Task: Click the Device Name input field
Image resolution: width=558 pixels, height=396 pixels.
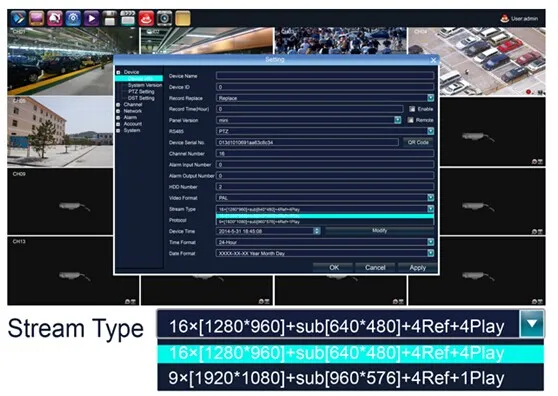Action: tap(325, 76)
